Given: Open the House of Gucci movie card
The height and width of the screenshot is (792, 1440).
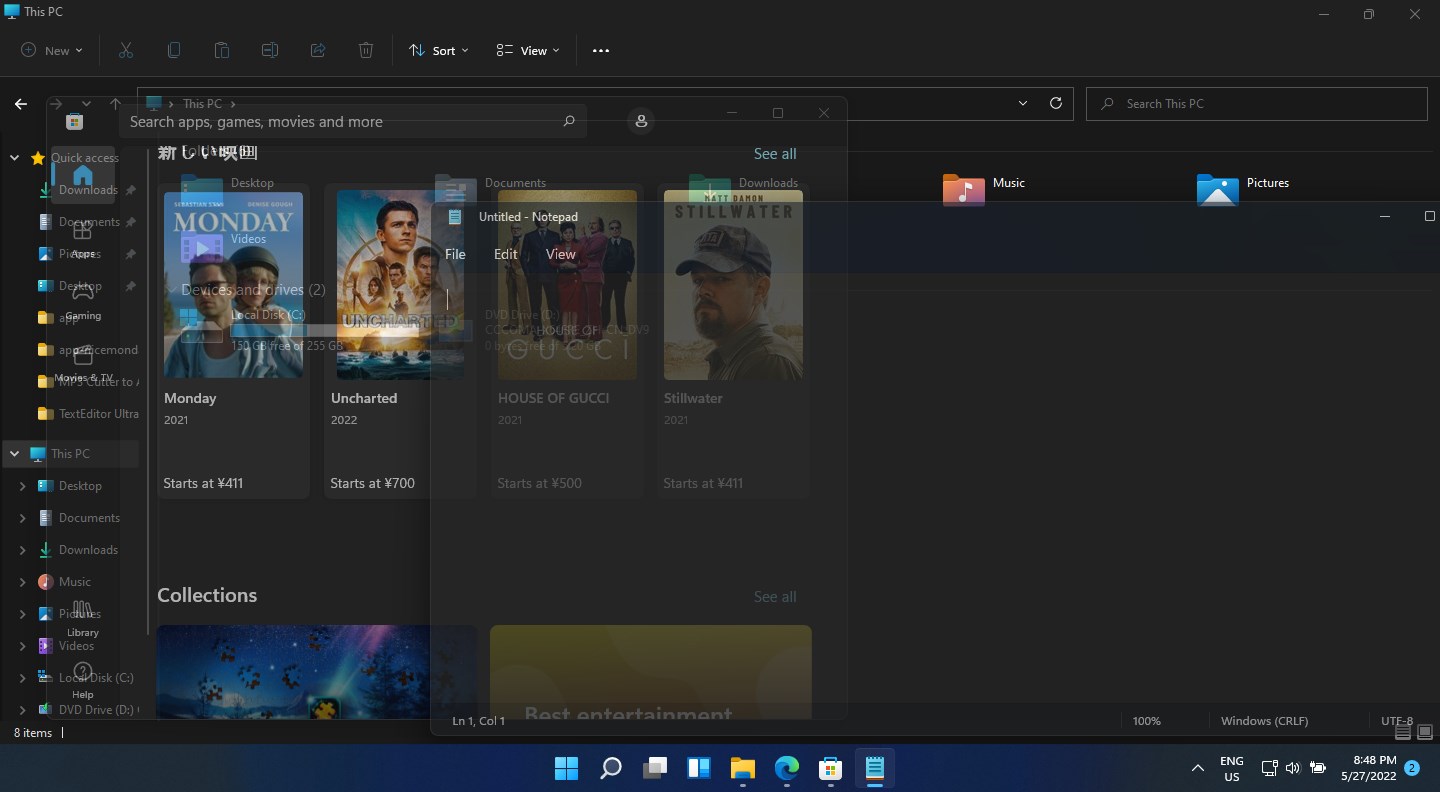Looking at the screenshot, I should coord(567,341).
